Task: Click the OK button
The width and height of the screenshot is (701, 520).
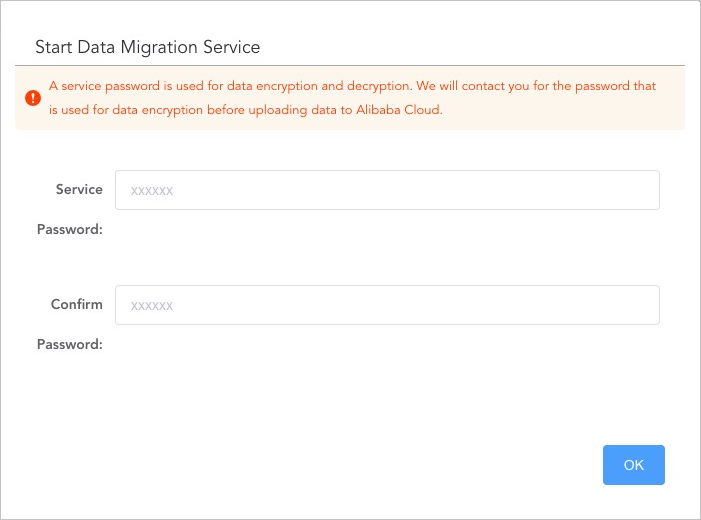Action: (633, 465)
